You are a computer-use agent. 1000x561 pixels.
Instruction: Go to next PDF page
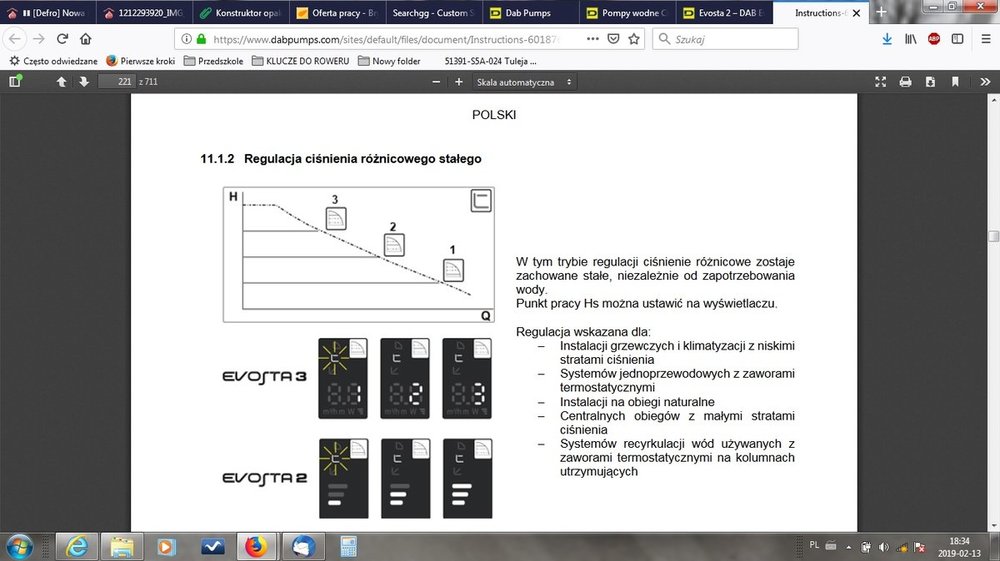(x=84, y=82)
